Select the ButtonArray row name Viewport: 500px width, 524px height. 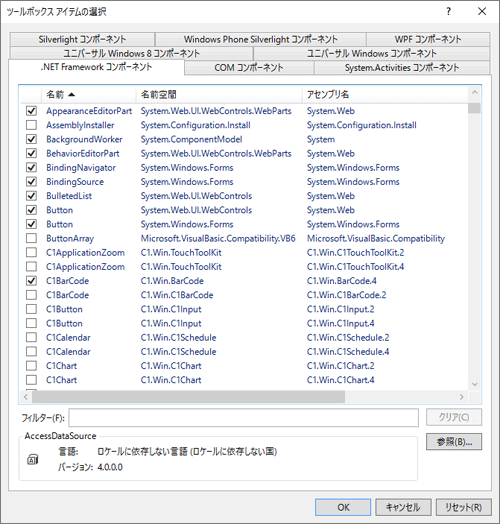tap(70, 239)
